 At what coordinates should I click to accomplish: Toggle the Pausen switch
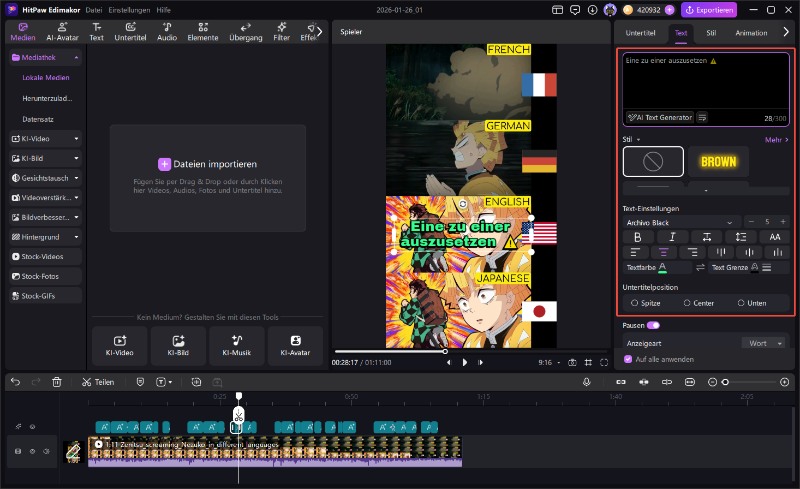(654, 325)
